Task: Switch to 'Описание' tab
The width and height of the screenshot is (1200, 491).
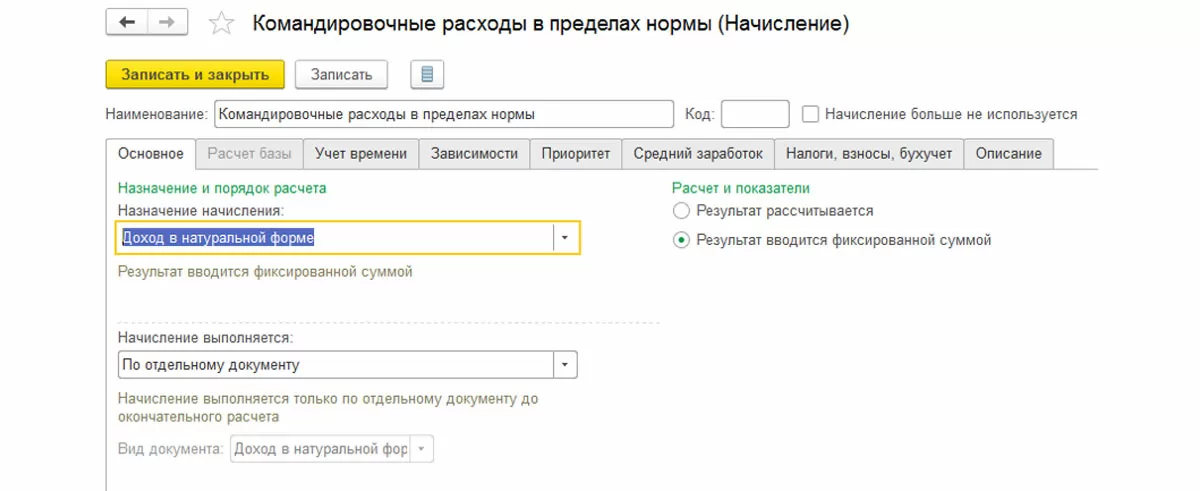Action: point(1008,154)
